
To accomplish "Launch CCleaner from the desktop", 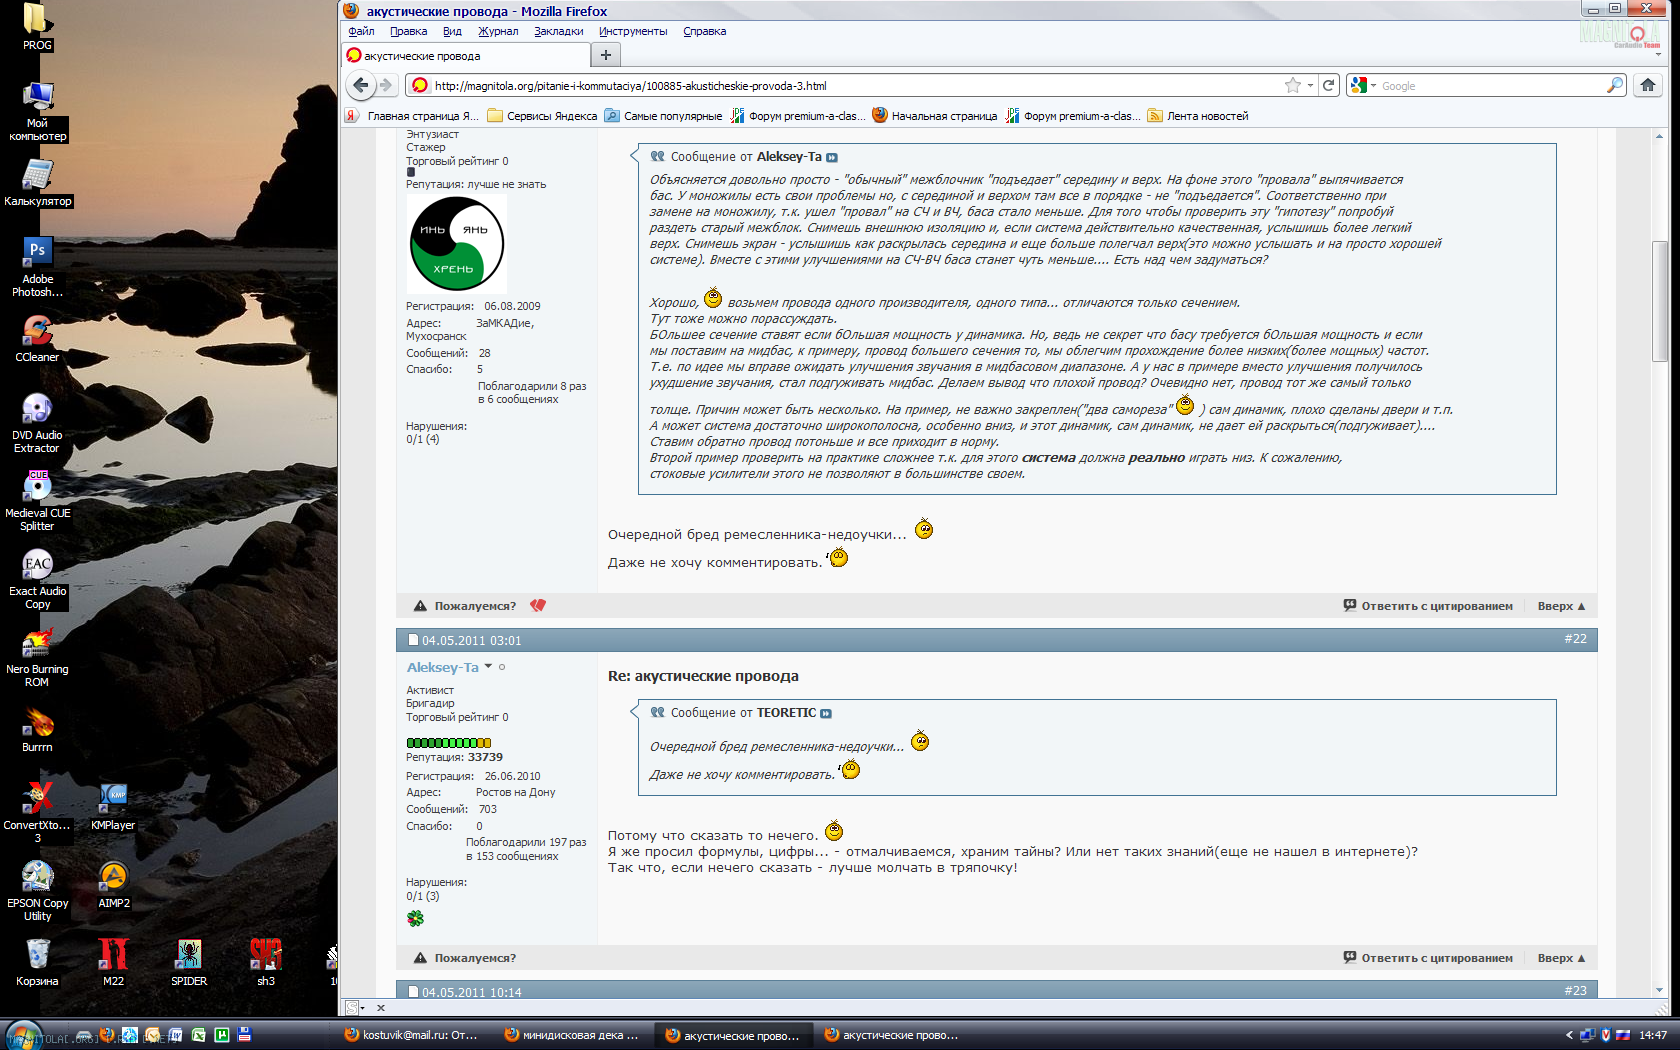I will 37,338.
